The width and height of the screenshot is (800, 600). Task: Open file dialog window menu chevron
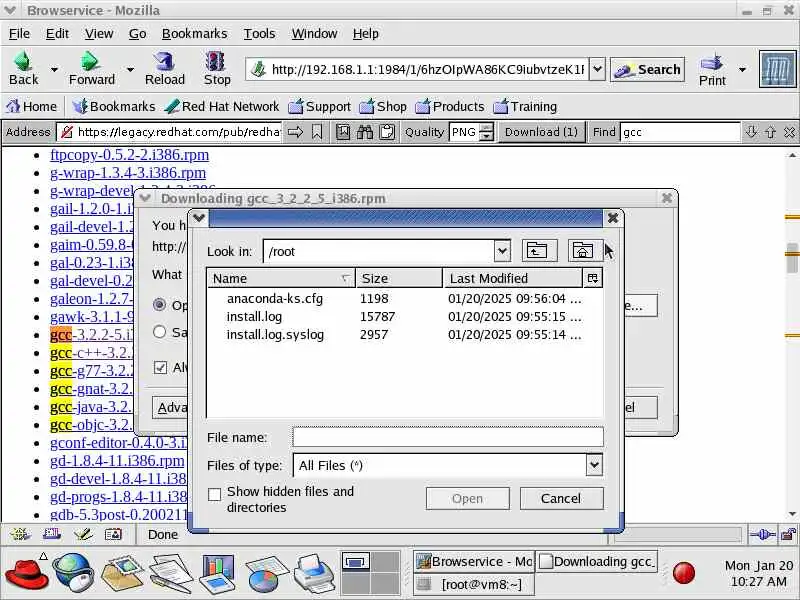tap(199, 218)
